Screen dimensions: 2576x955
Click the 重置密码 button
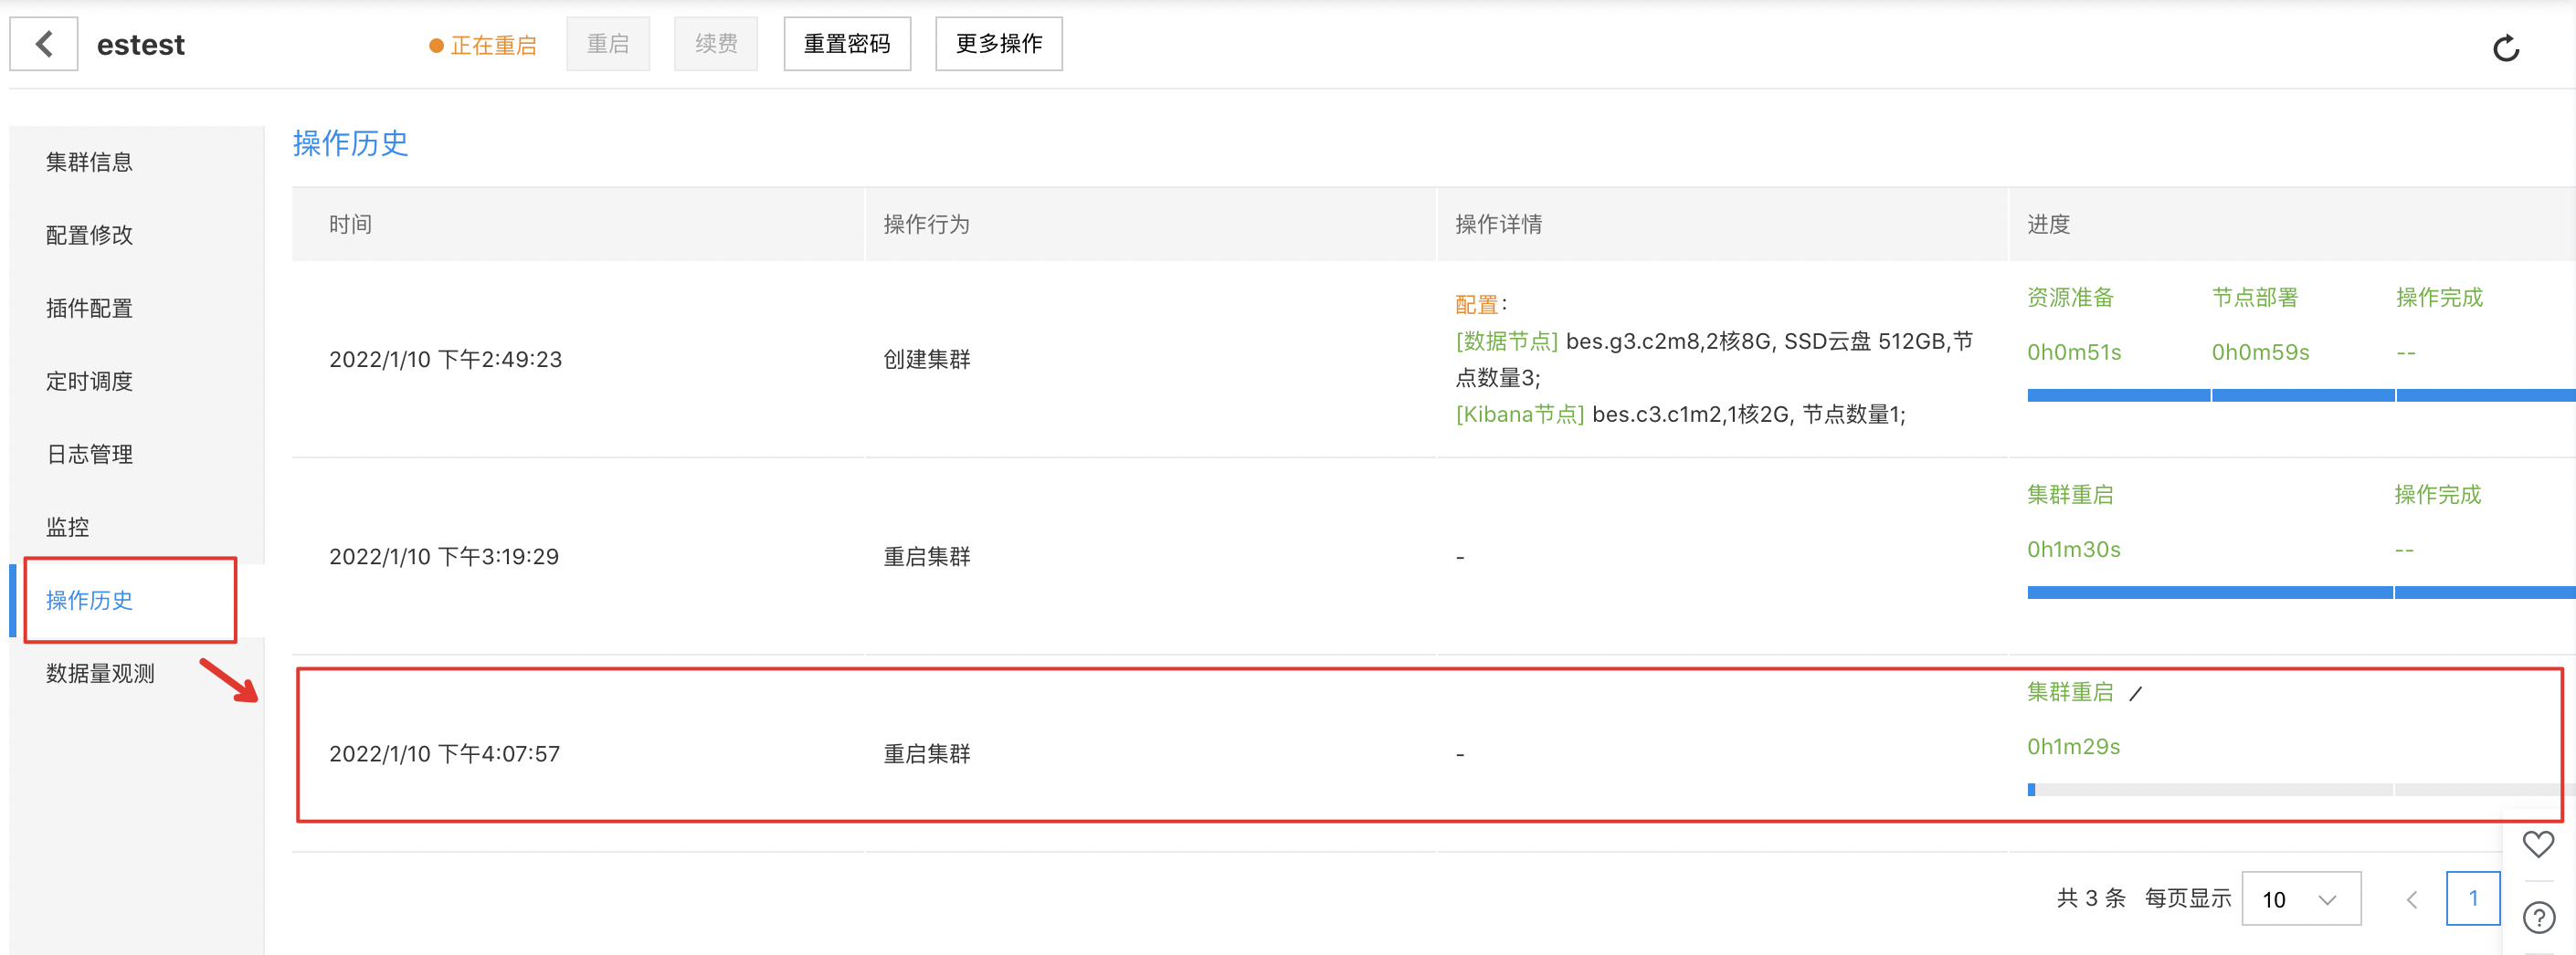[846, 44]
